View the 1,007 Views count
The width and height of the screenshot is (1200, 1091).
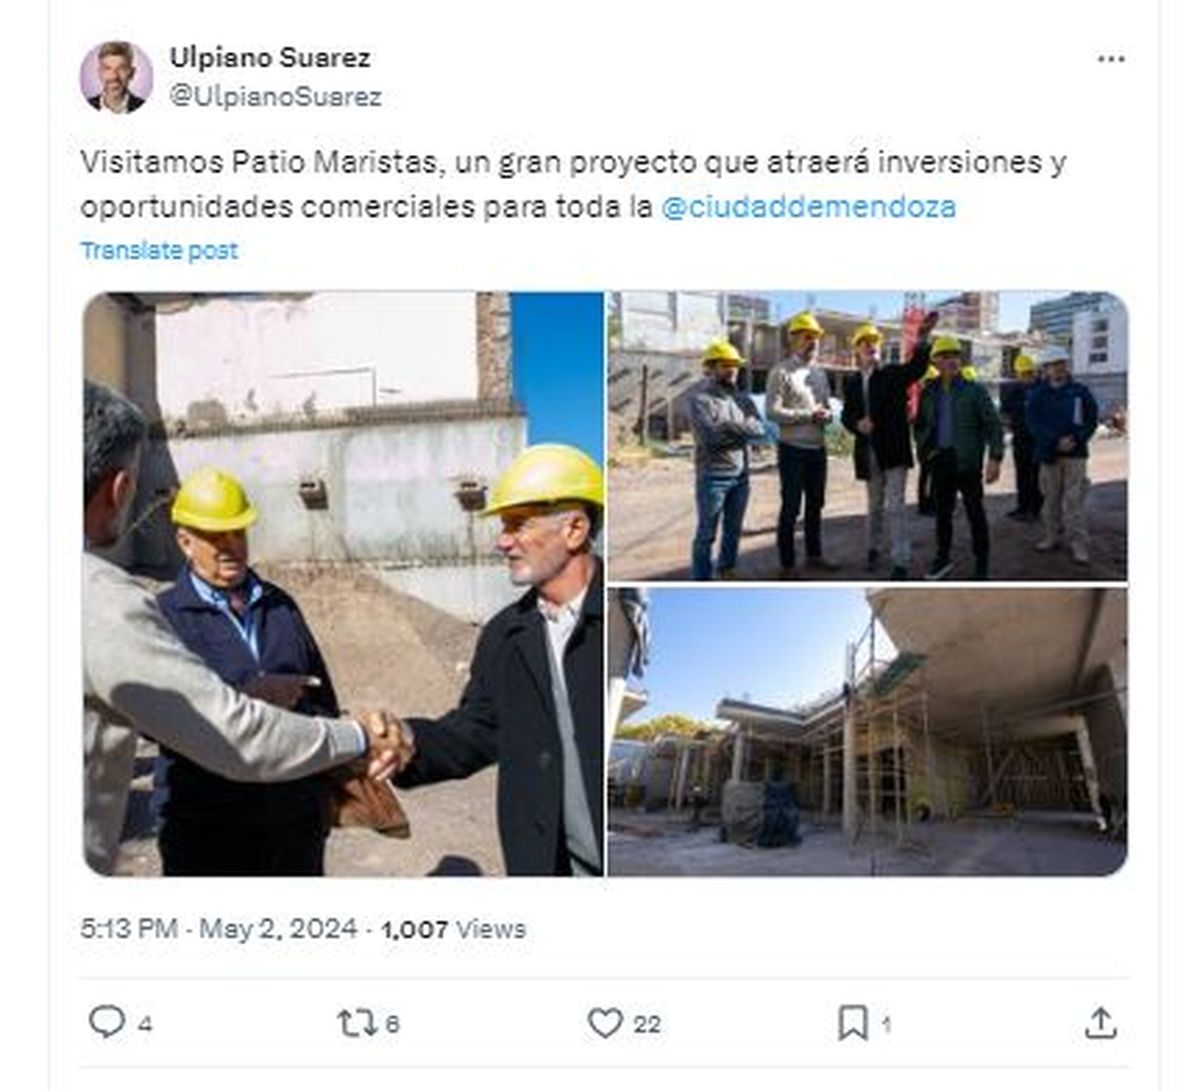coord(453,929)
